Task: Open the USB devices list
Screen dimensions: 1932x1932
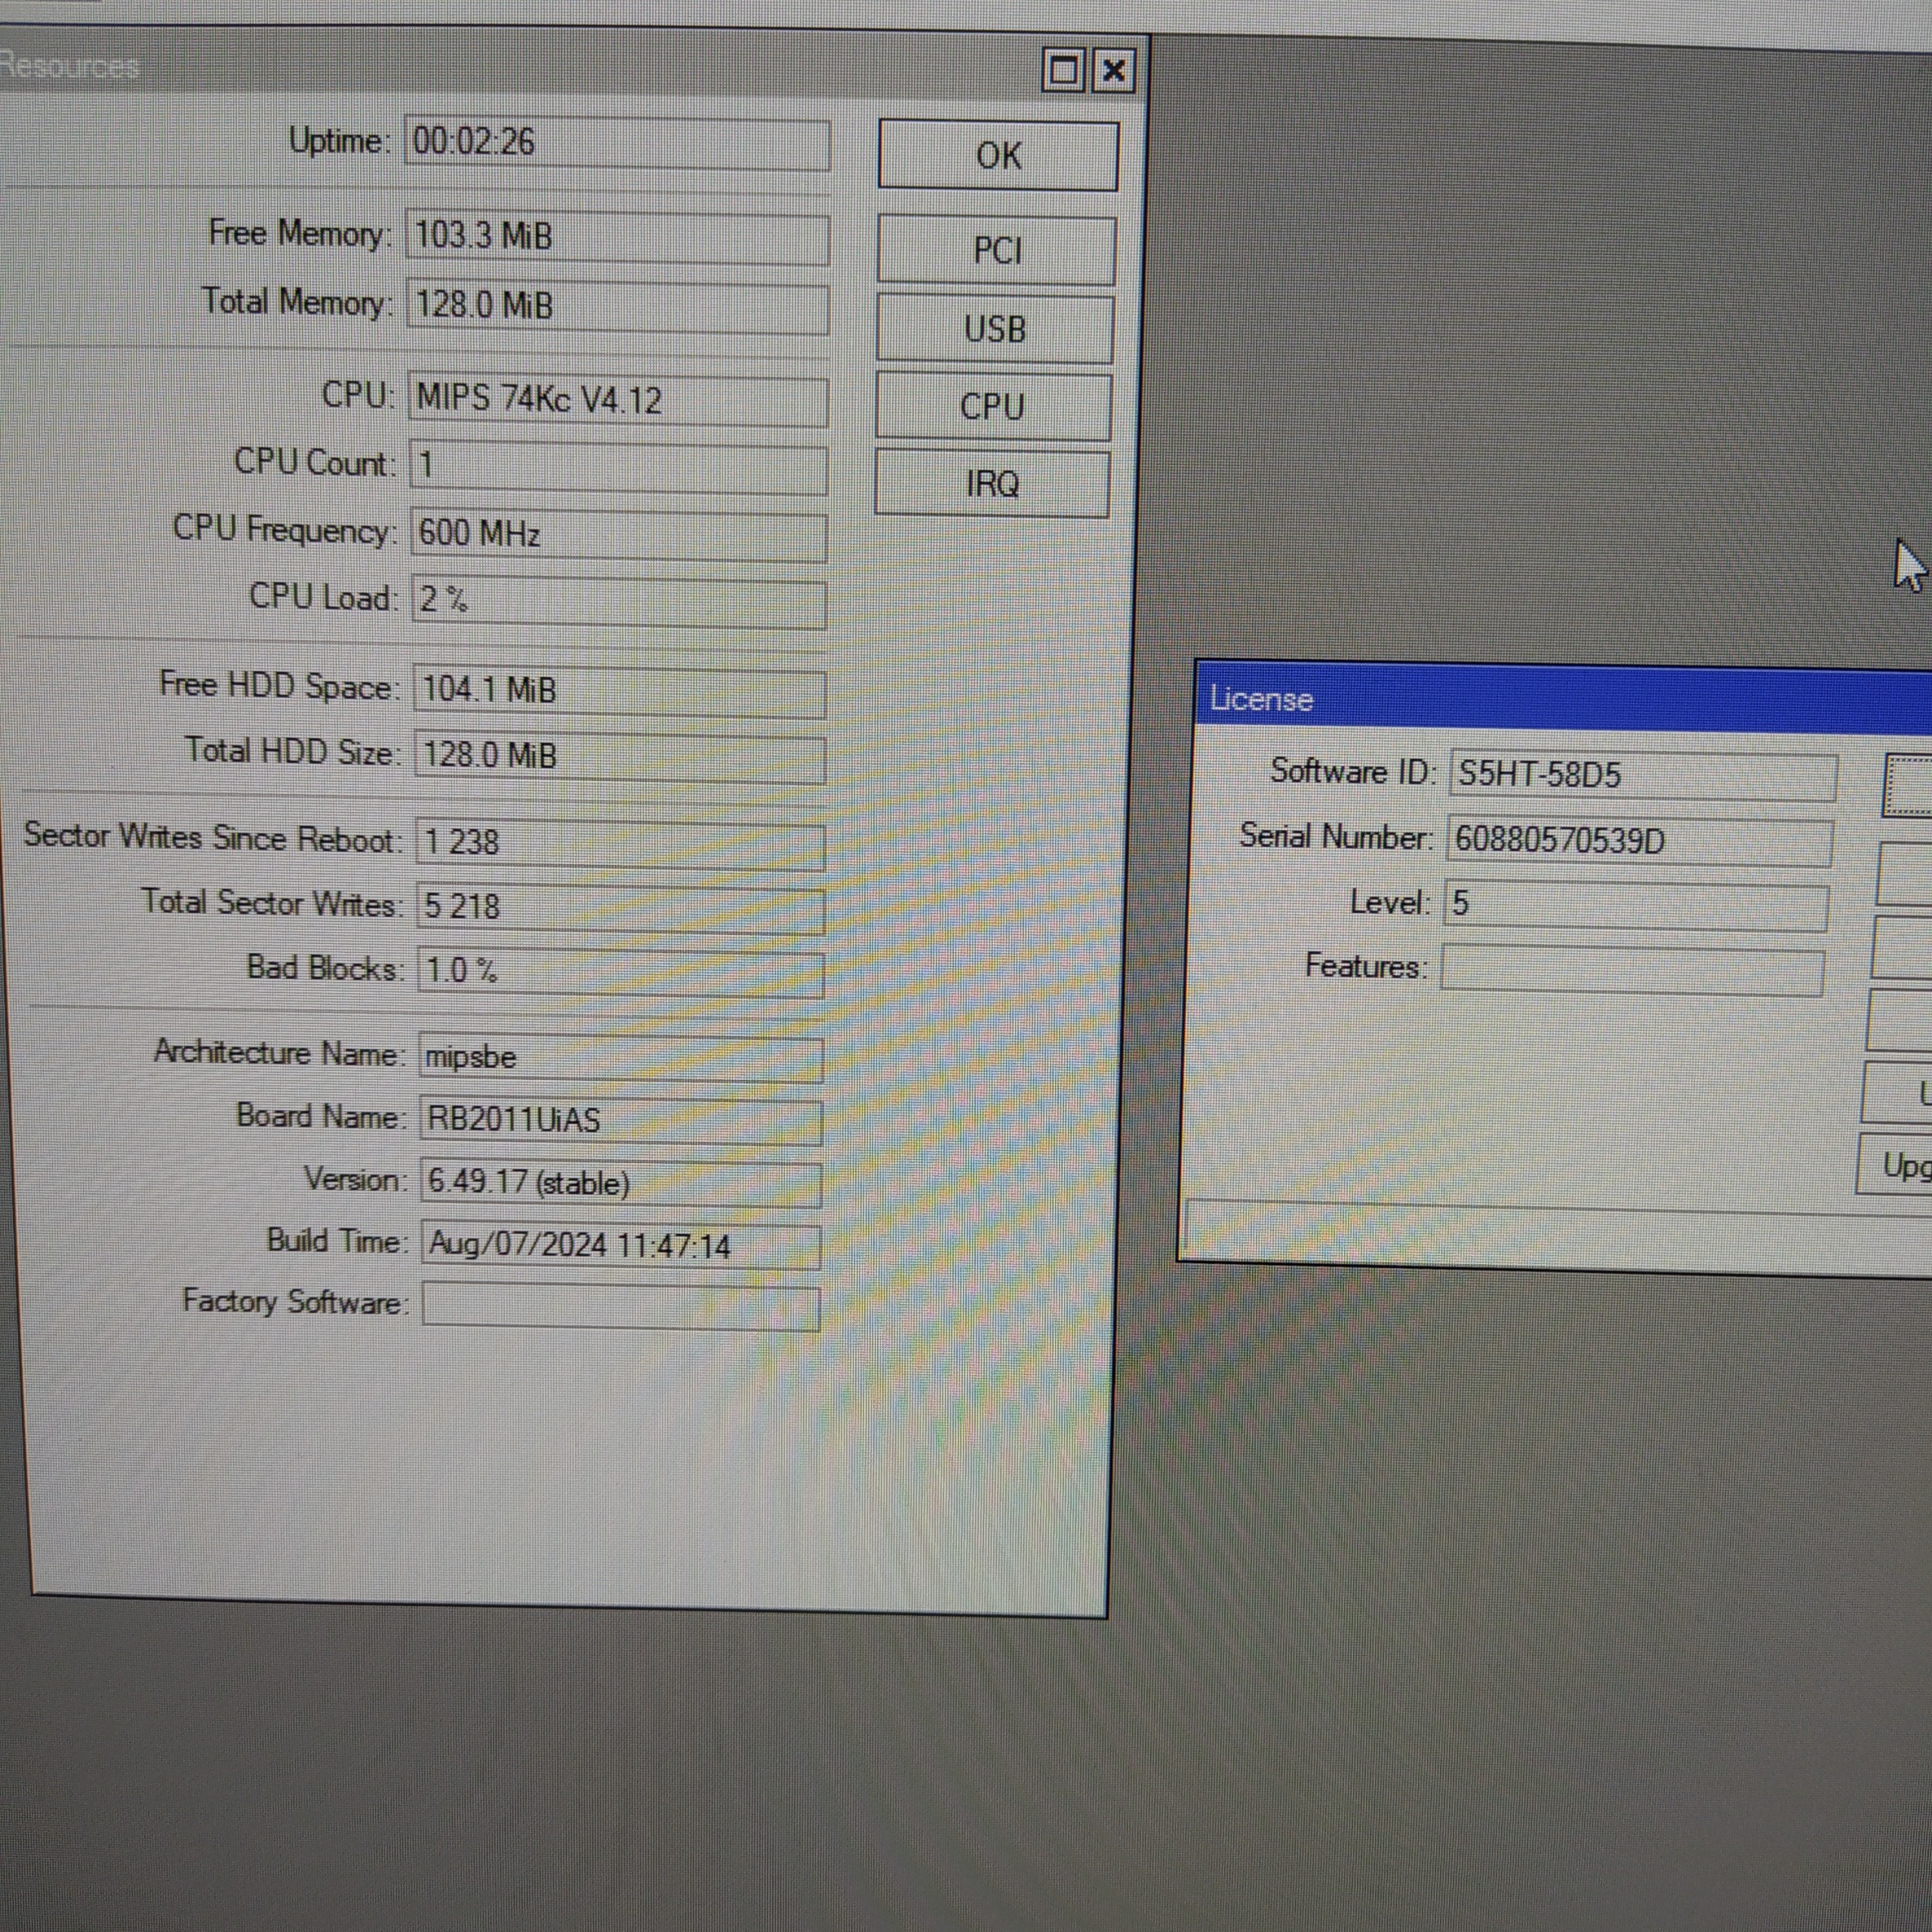Action: (x=995, y=329)
